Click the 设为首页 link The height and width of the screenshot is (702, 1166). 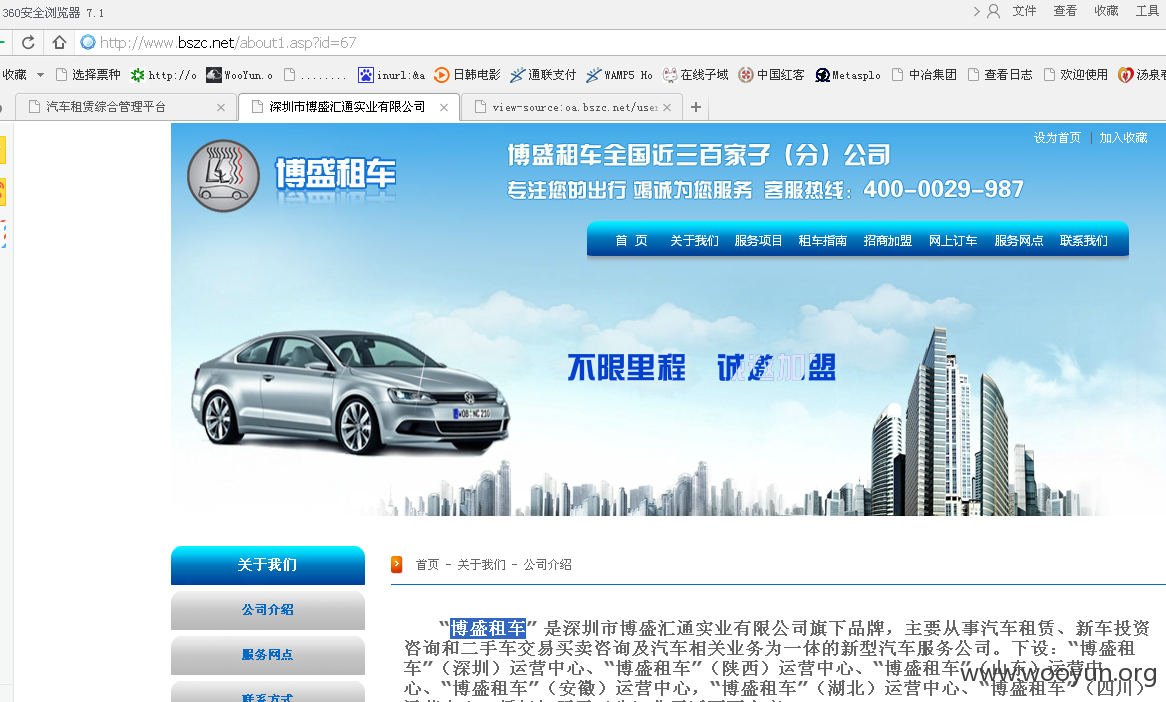pos(1057,138)
